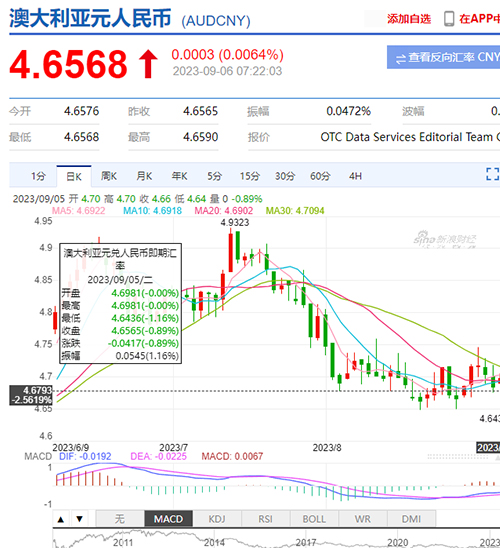Select the 周K weekly chart tab
Screen dimensions: 500x548
(109, 176)
